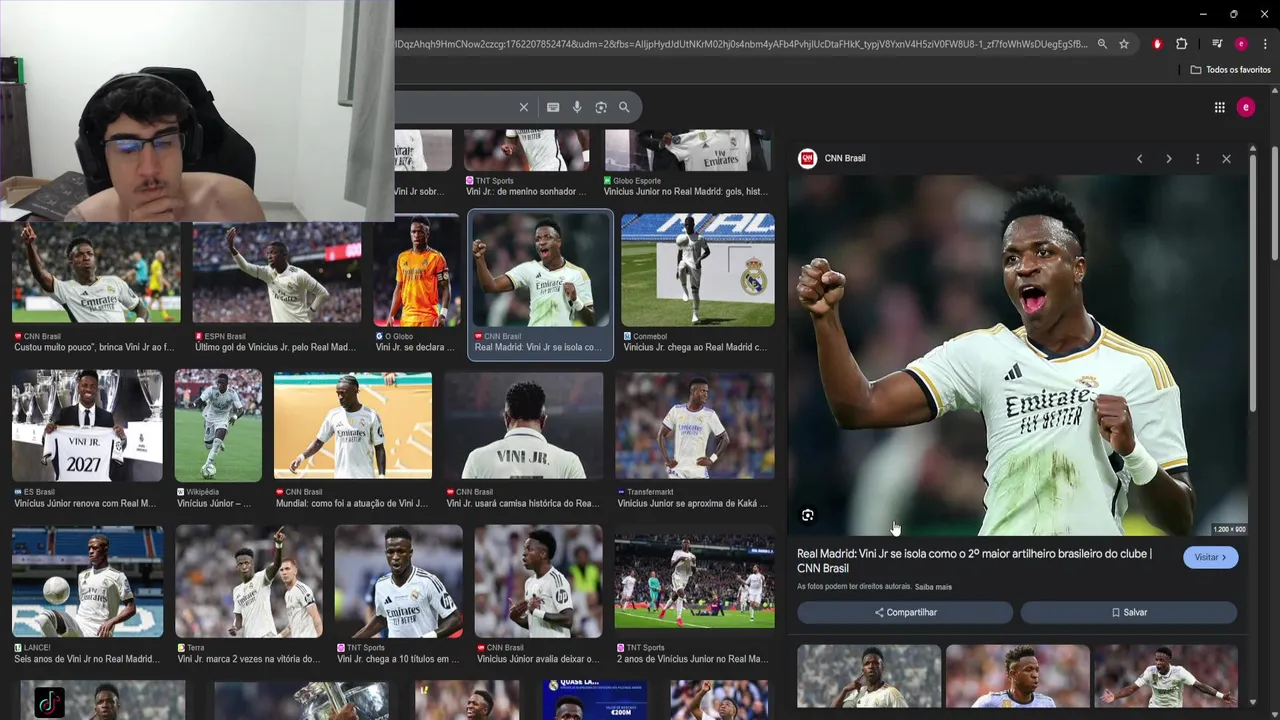Select thumbnail 'Custou muito pouco' from CNN Brasil
This screenshot has width=1280, height=720.
[x=96, y=273]
